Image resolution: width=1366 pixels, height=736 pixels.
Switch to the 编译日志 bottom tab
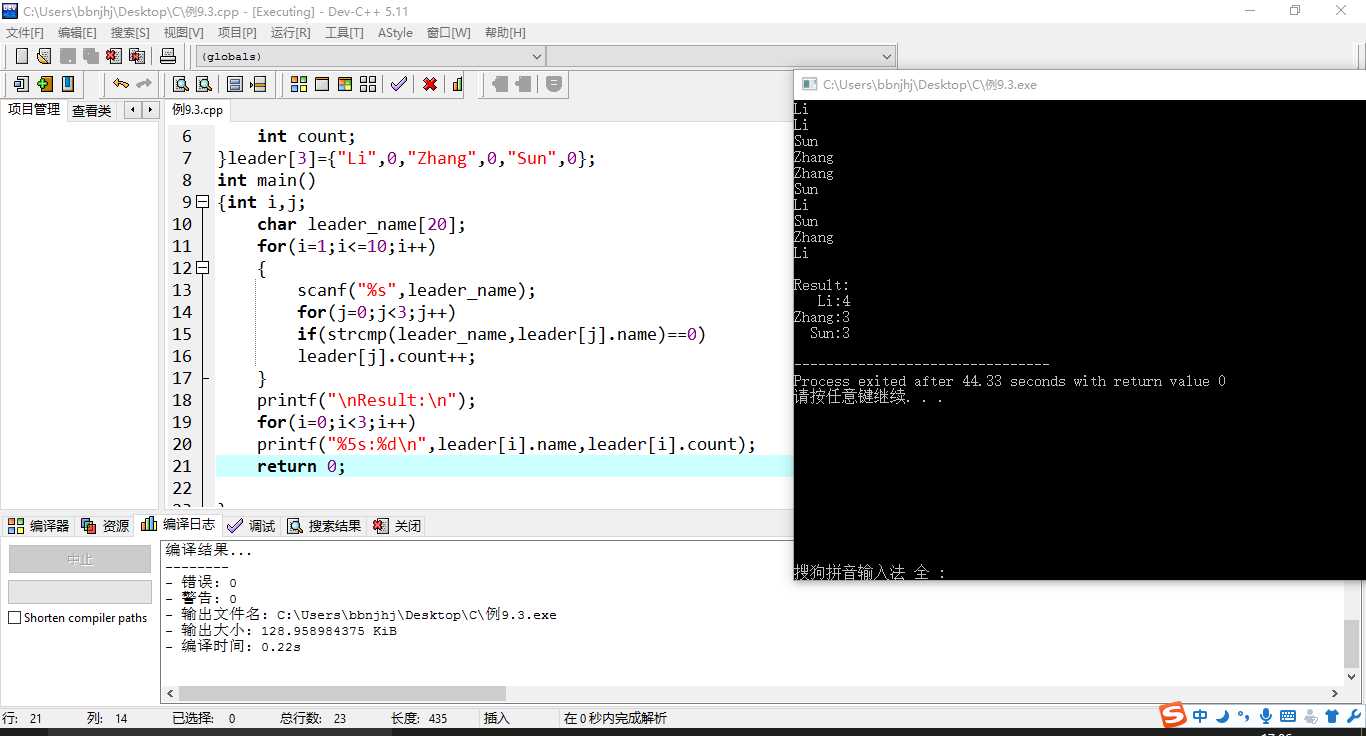pyautogui.click(x=178, y=524)
